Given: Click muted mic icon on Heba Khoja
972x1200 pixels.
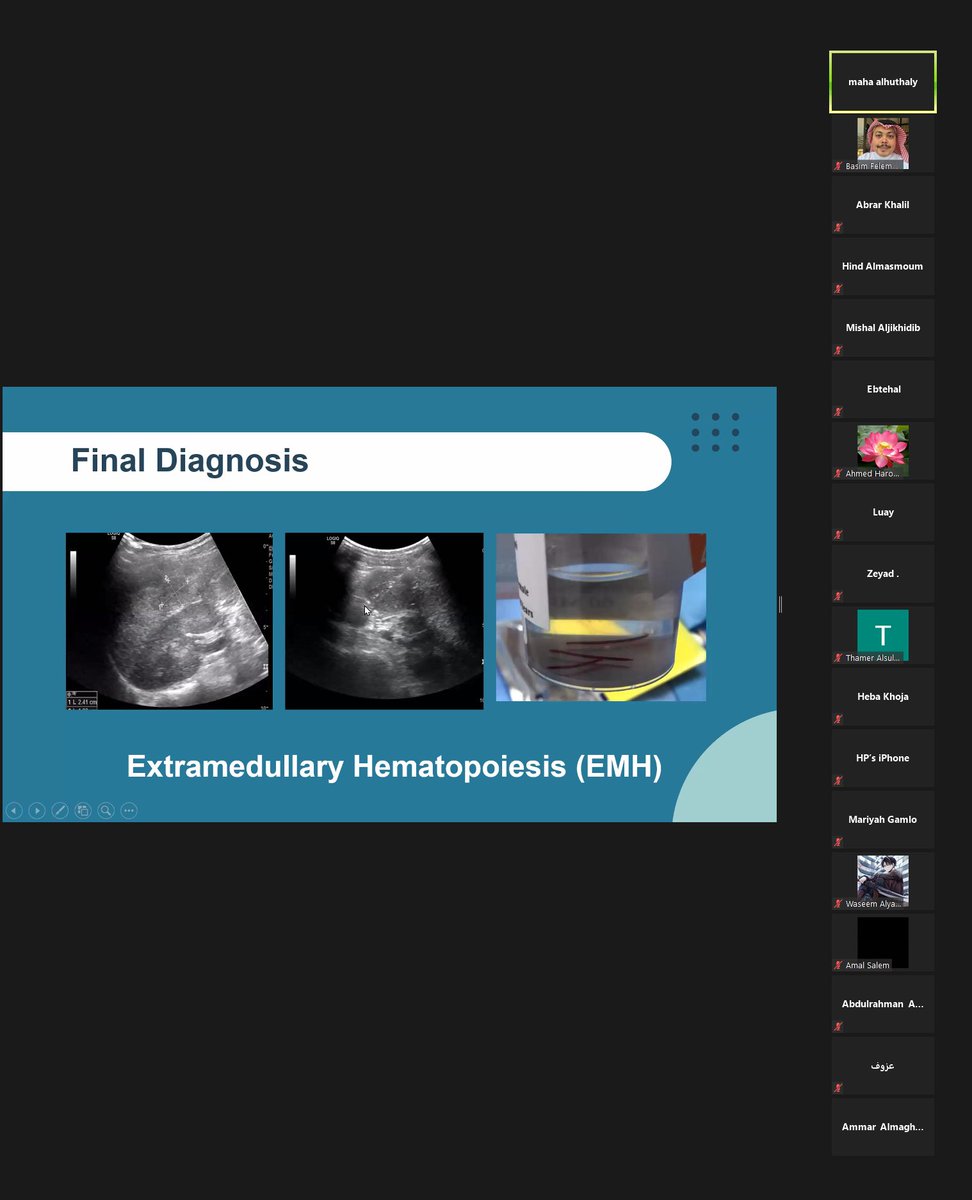Looking at the screenshot, I should (x=839, y=719).
